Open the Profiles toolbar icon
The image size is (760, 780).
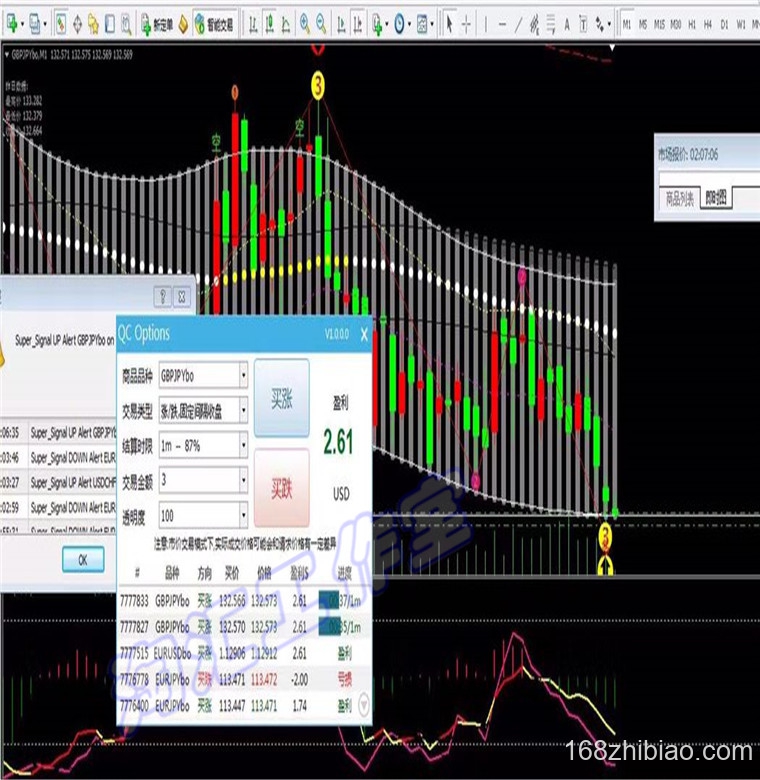point(34,23)
